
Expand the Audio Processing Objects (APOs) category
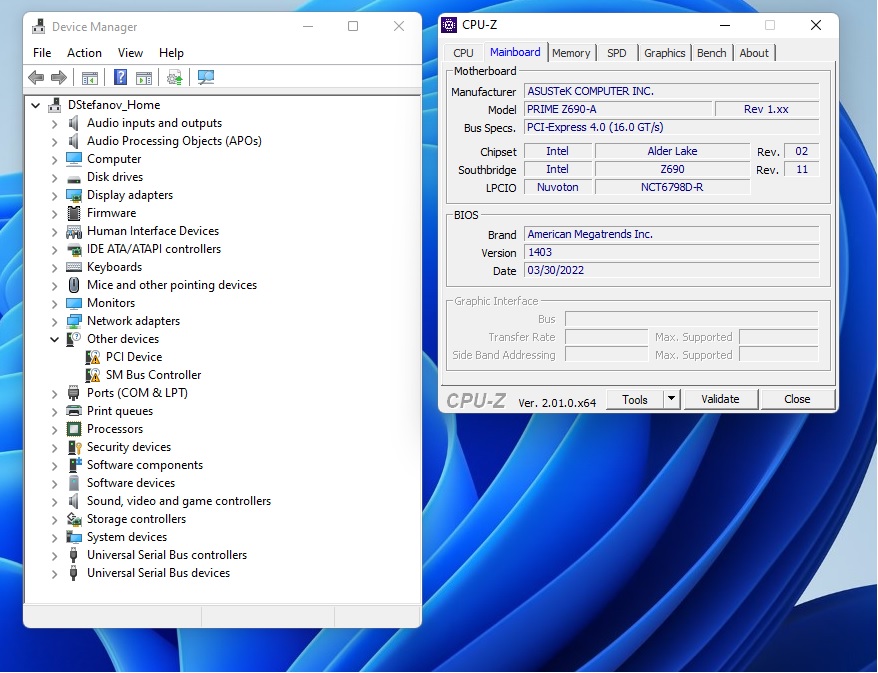click(54, 141)
